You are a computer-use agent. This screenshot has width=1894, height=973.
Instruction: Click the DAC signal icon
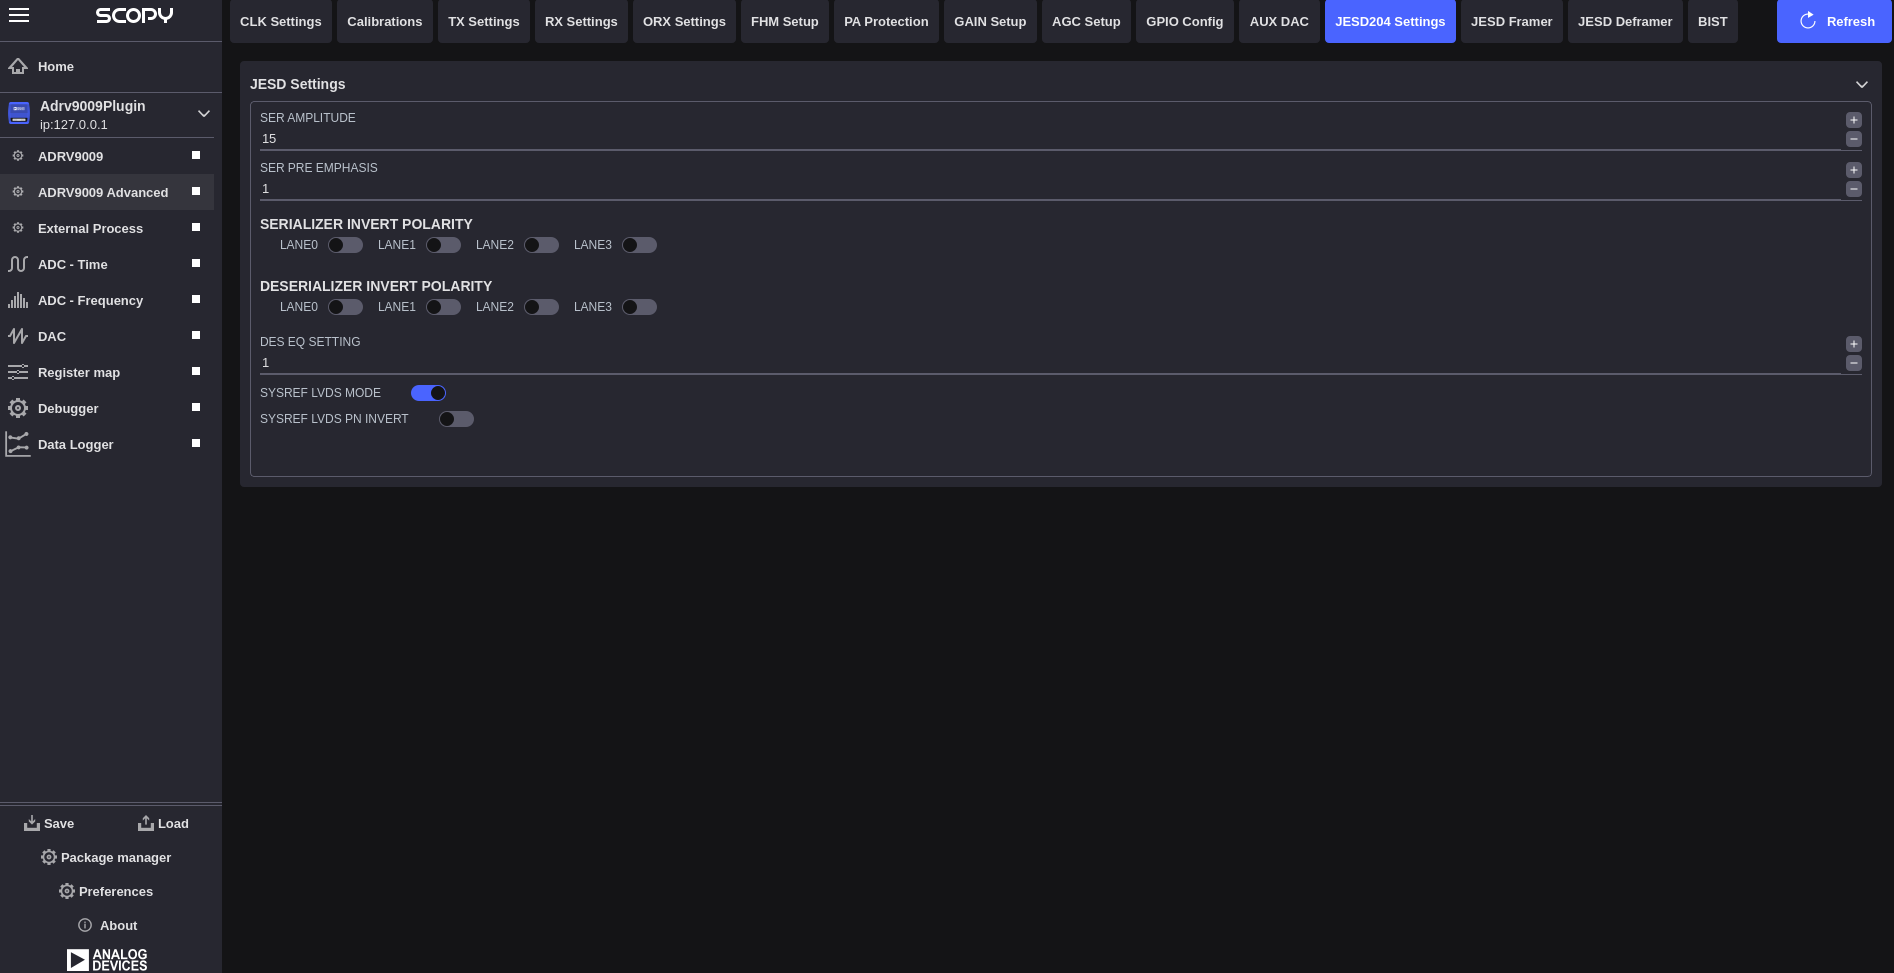pos(18,336)
